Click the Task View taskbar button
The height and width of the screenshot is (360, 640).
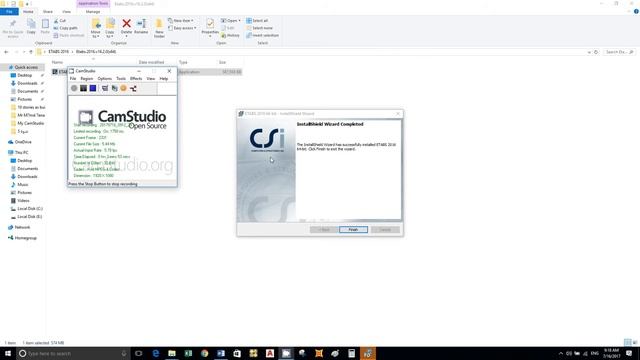[x=139, y=353]
